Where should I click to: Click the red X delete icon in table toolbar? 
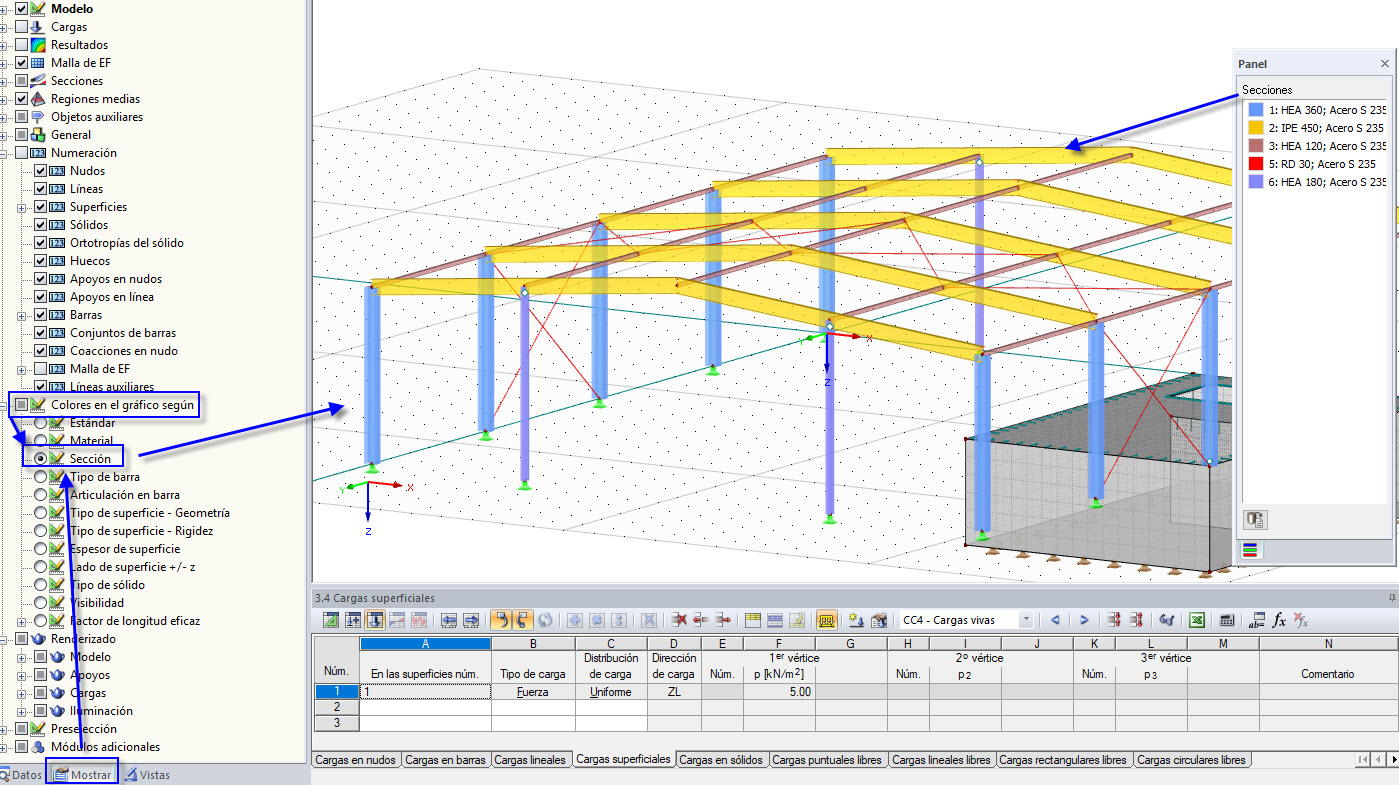pyautogui.click(x=680, y=620)
